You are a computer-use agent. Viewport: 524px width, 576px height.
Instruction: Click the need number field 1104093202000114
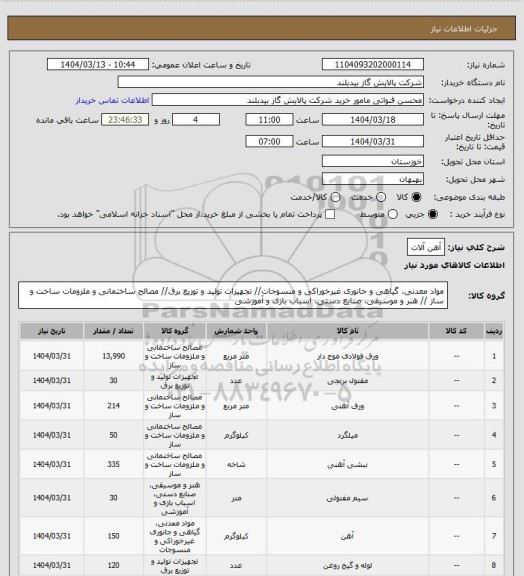coord(373,65)
